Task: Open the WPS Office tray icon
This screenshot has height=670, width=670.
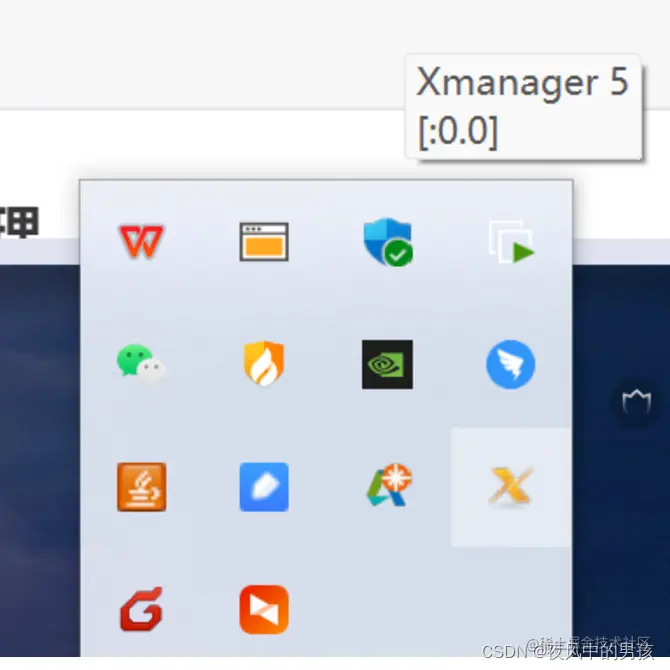Action: (x=141, y=241)
